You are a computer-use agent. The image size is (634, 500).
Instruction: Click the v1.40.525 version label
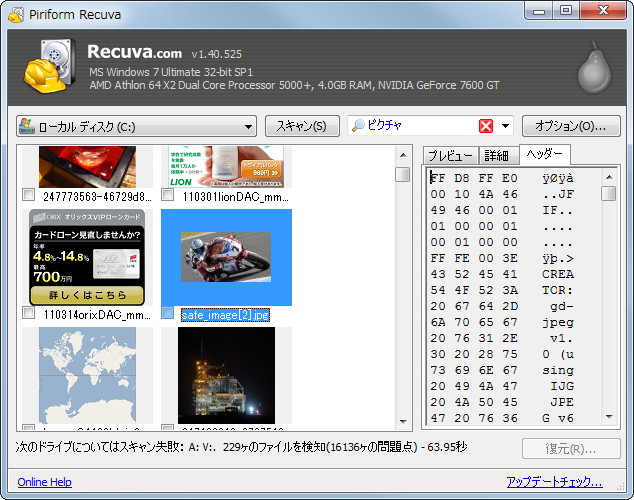(217, 54)
